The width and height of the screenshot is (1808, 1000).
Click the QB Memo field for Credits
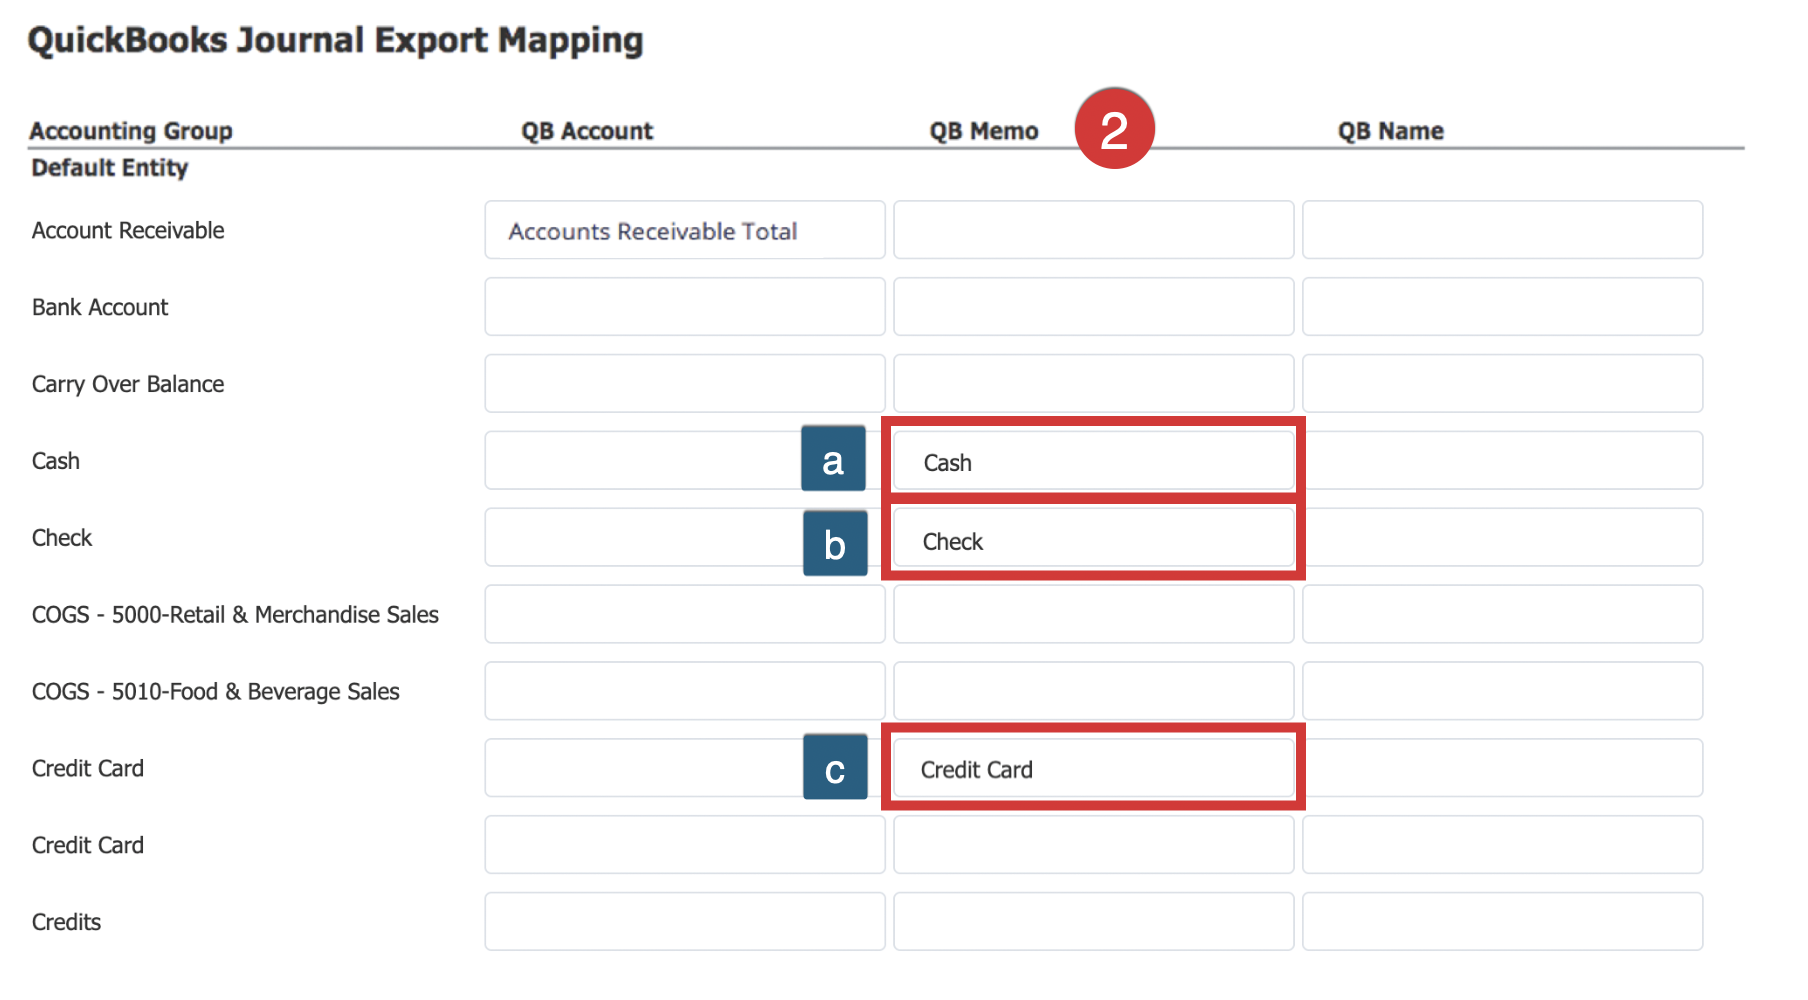1093,921
